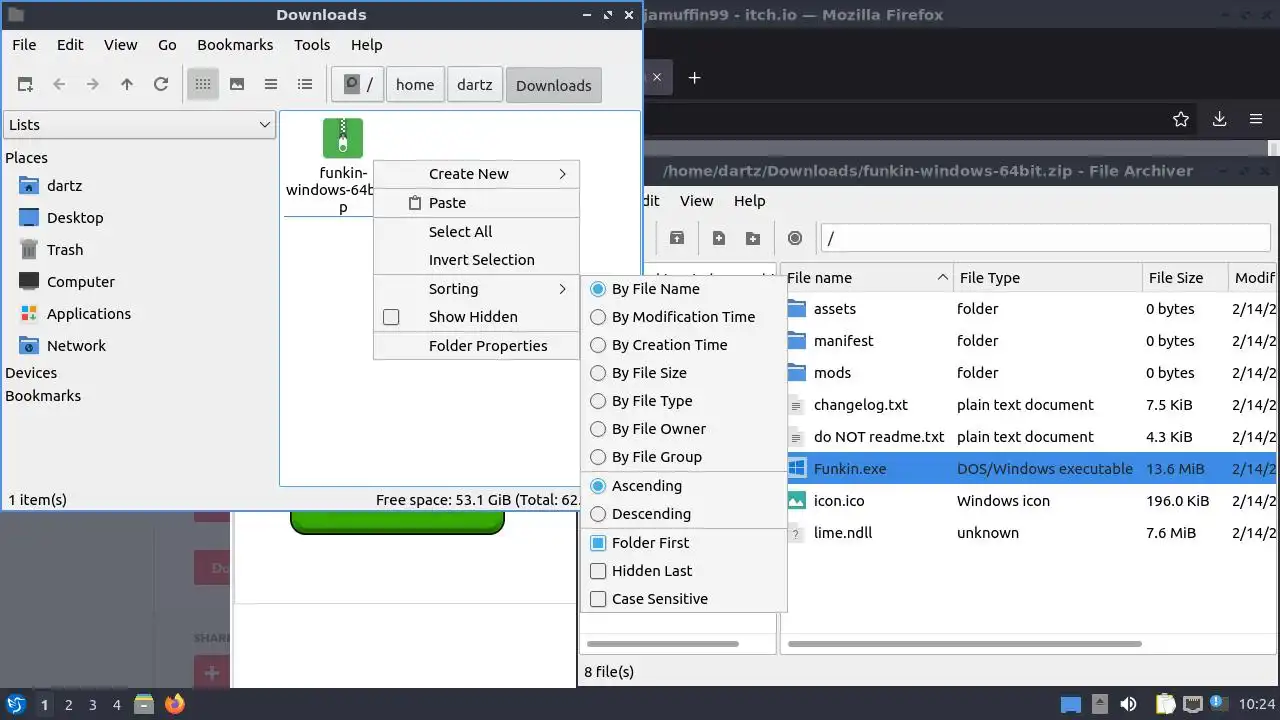Open the Tools menu in file manager
This screenshot has width=1280, height=720.
click(312, 45)
